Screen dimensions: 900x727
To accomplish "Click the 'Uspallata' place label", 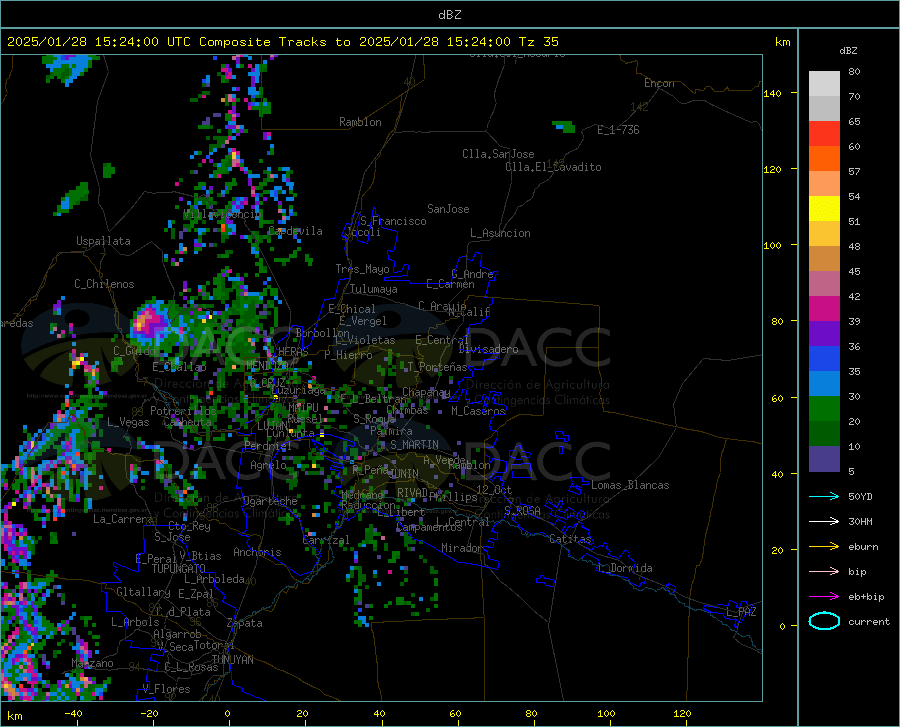I will coord(103,241).
